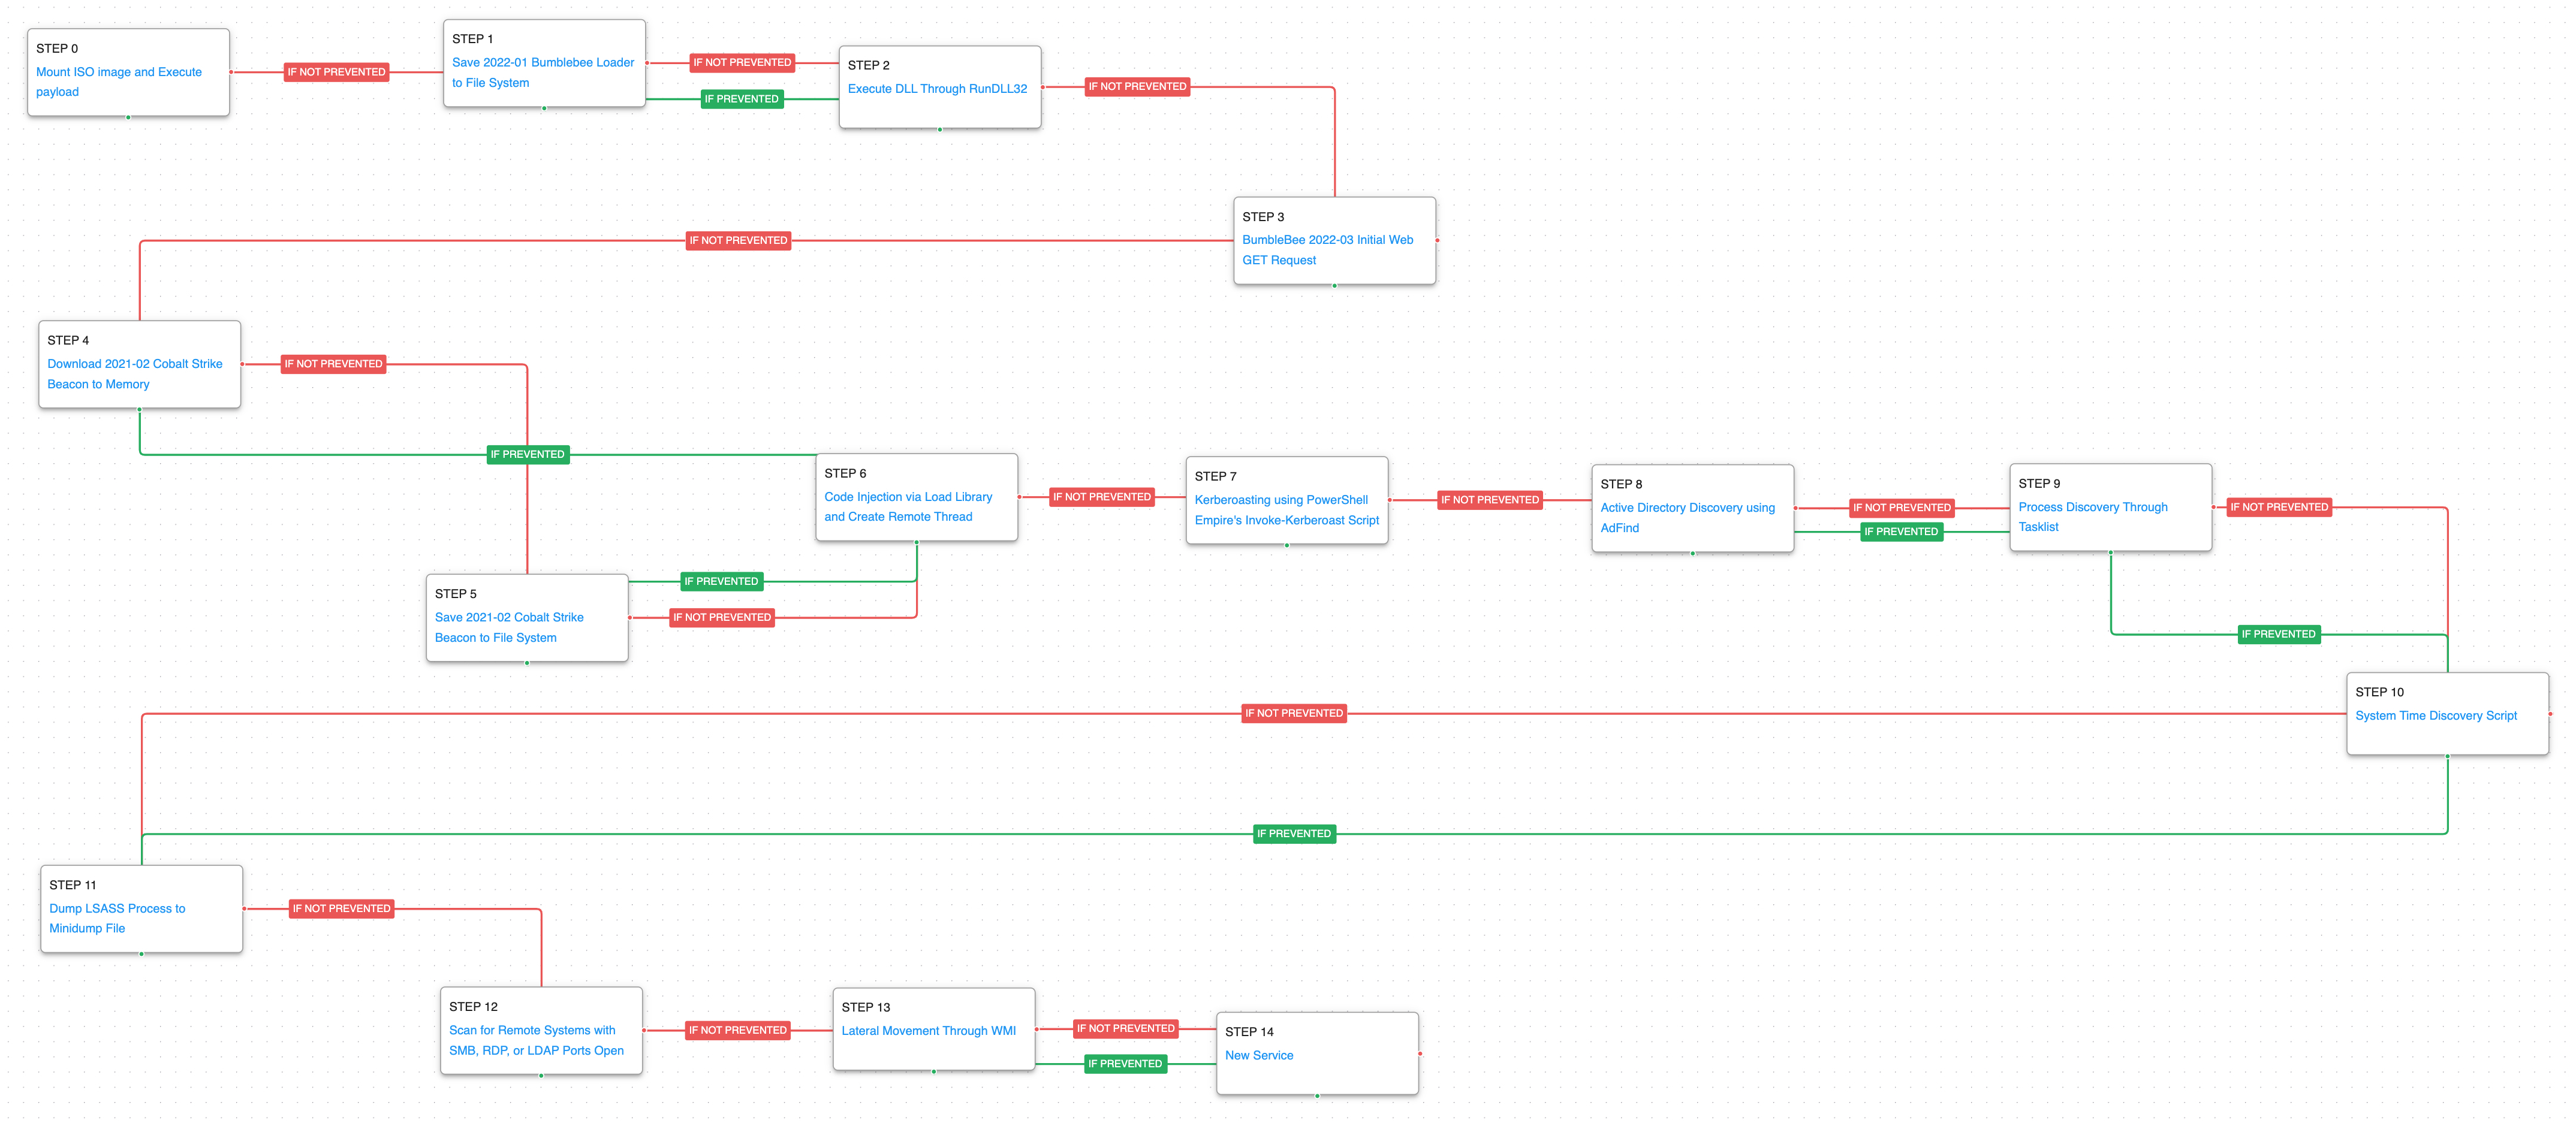This screenshot has height=1129, width=2576.
Task: Open 'Execute DLL Through RunDLL32' link
Action: click(936, 89)
